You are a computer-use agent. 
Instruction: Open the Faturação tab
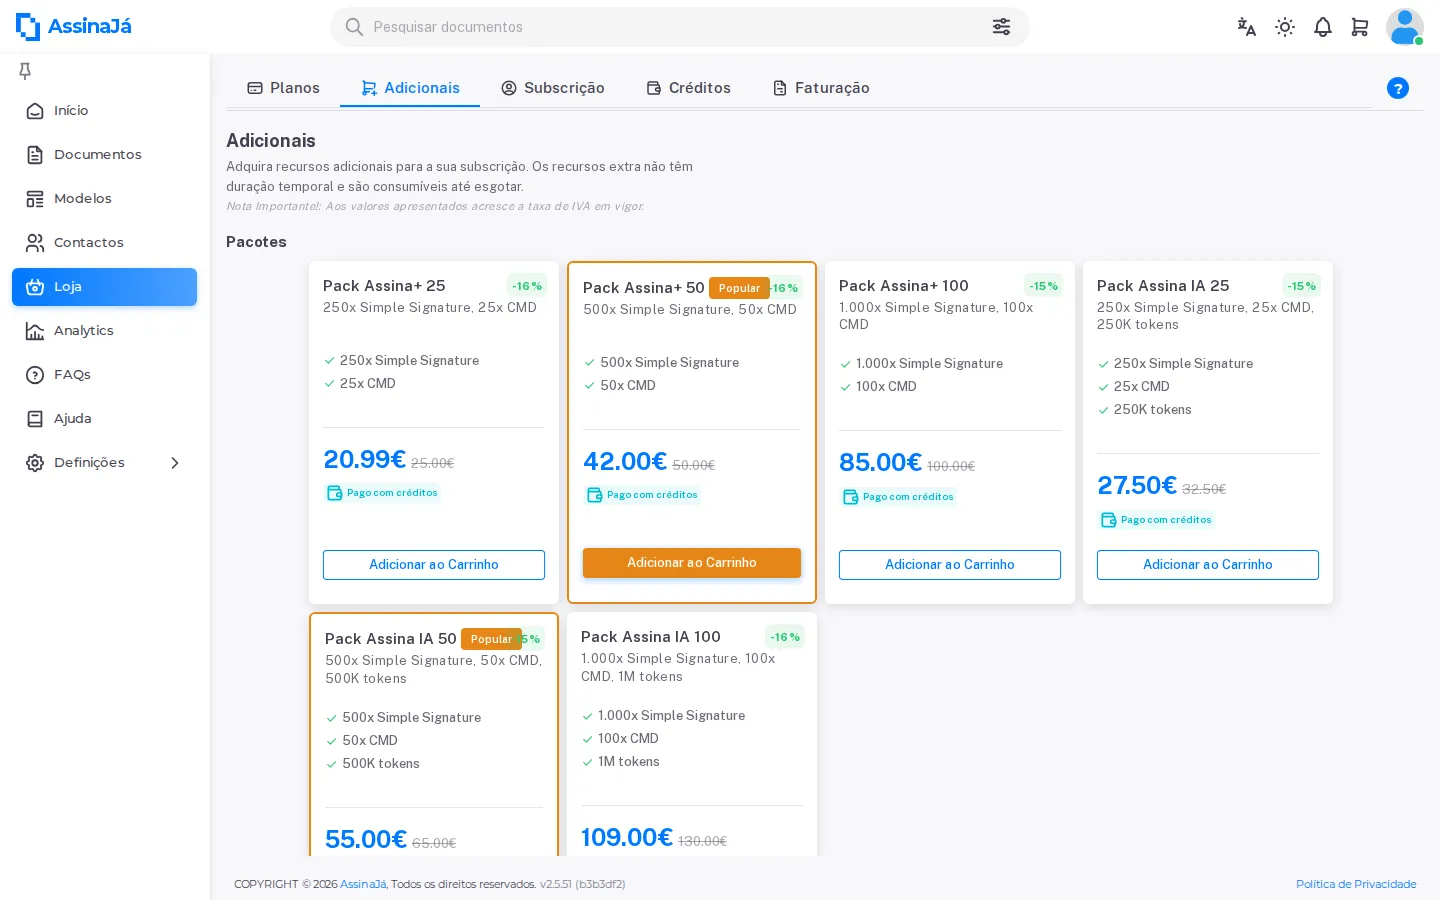coord(821,88)
